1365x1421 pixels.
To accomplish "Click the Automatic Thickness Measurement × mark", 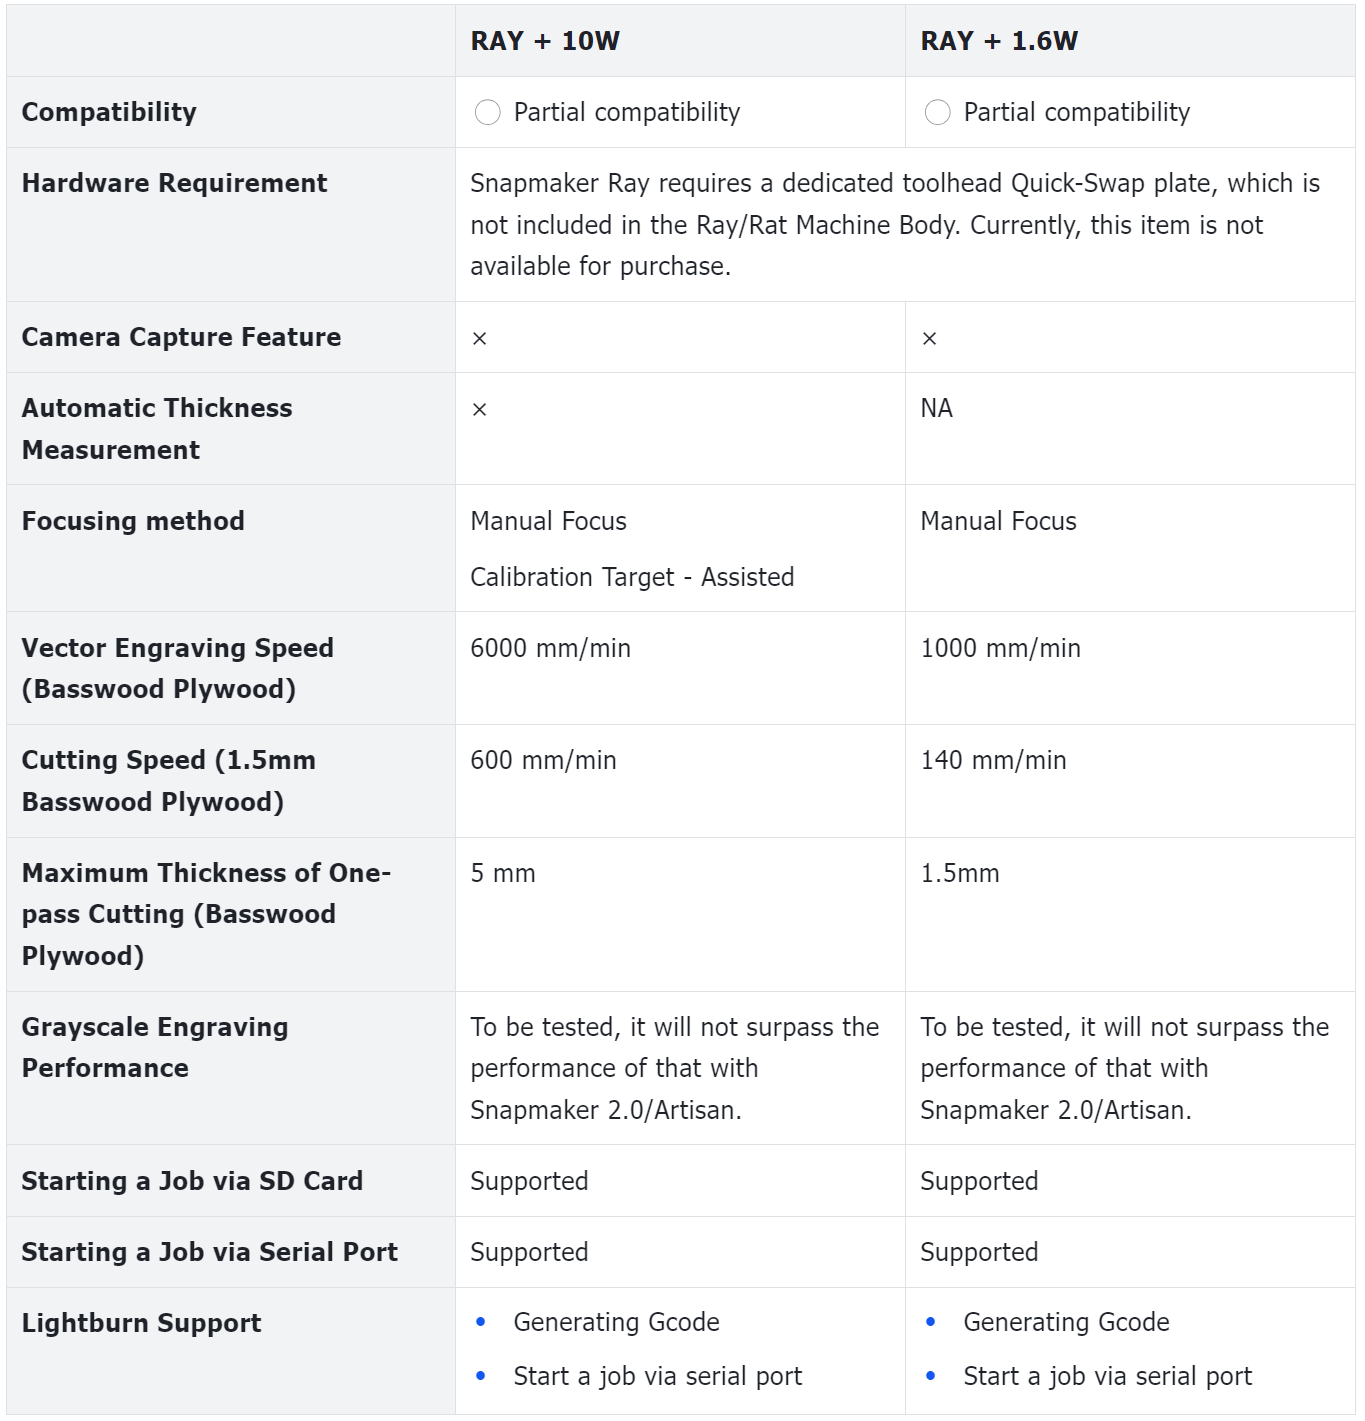I will pyautogui.click(x=480, y=410).
